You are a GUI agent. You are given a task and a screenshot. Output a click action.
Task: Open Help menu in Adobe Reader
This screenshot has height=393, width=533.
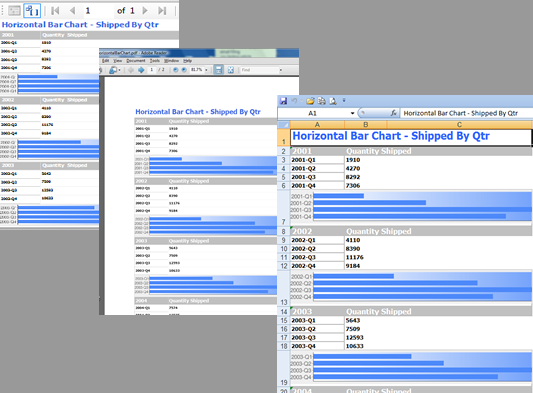coord(188,61)
